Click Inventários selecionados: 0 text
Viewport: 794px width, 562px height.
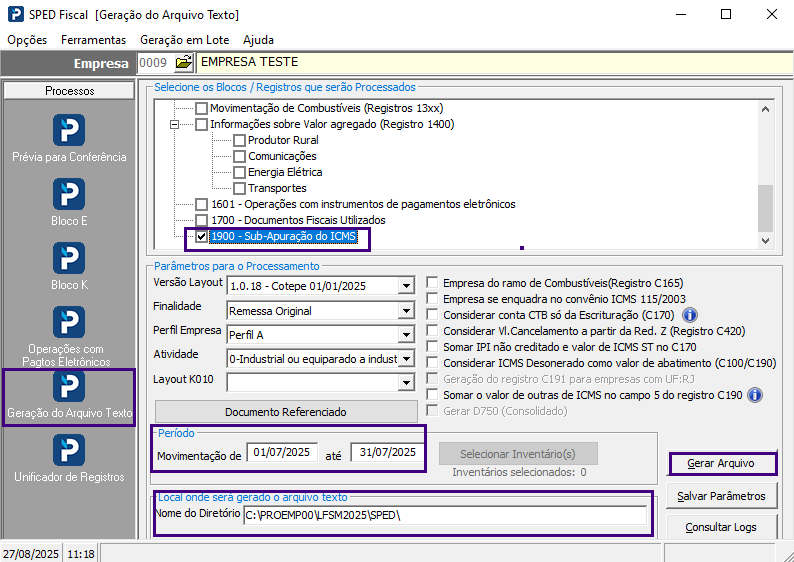pyautogui.click(x=519, y=472)
